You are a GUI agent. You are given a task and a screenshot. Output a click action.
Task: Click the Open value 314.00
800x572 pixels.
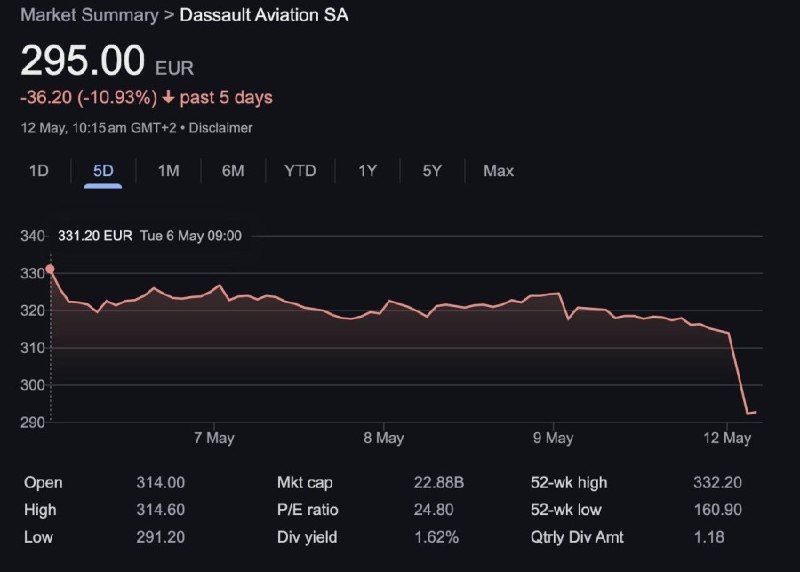(161, 483)
